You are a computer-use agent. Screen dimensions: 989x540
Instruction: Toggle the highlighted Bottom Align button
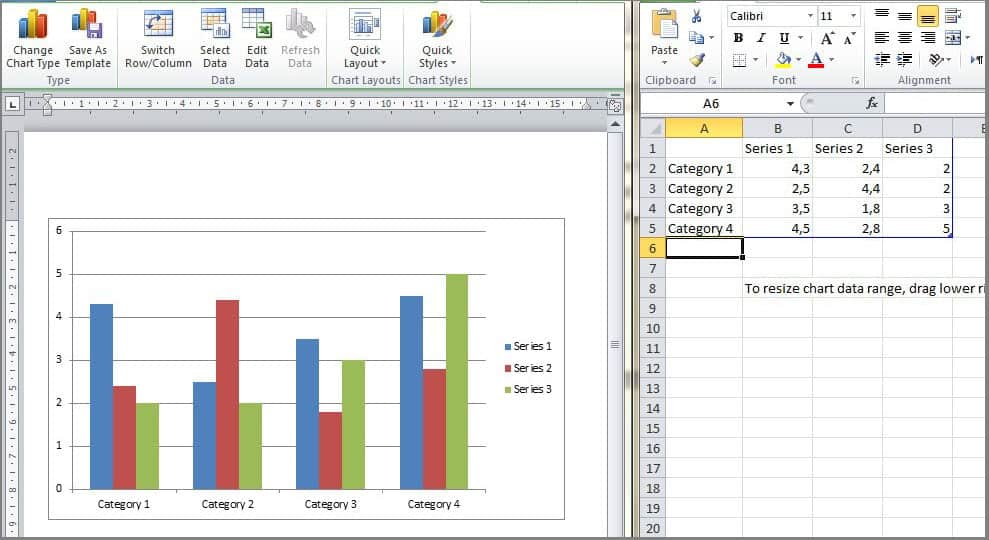(928, 16)
